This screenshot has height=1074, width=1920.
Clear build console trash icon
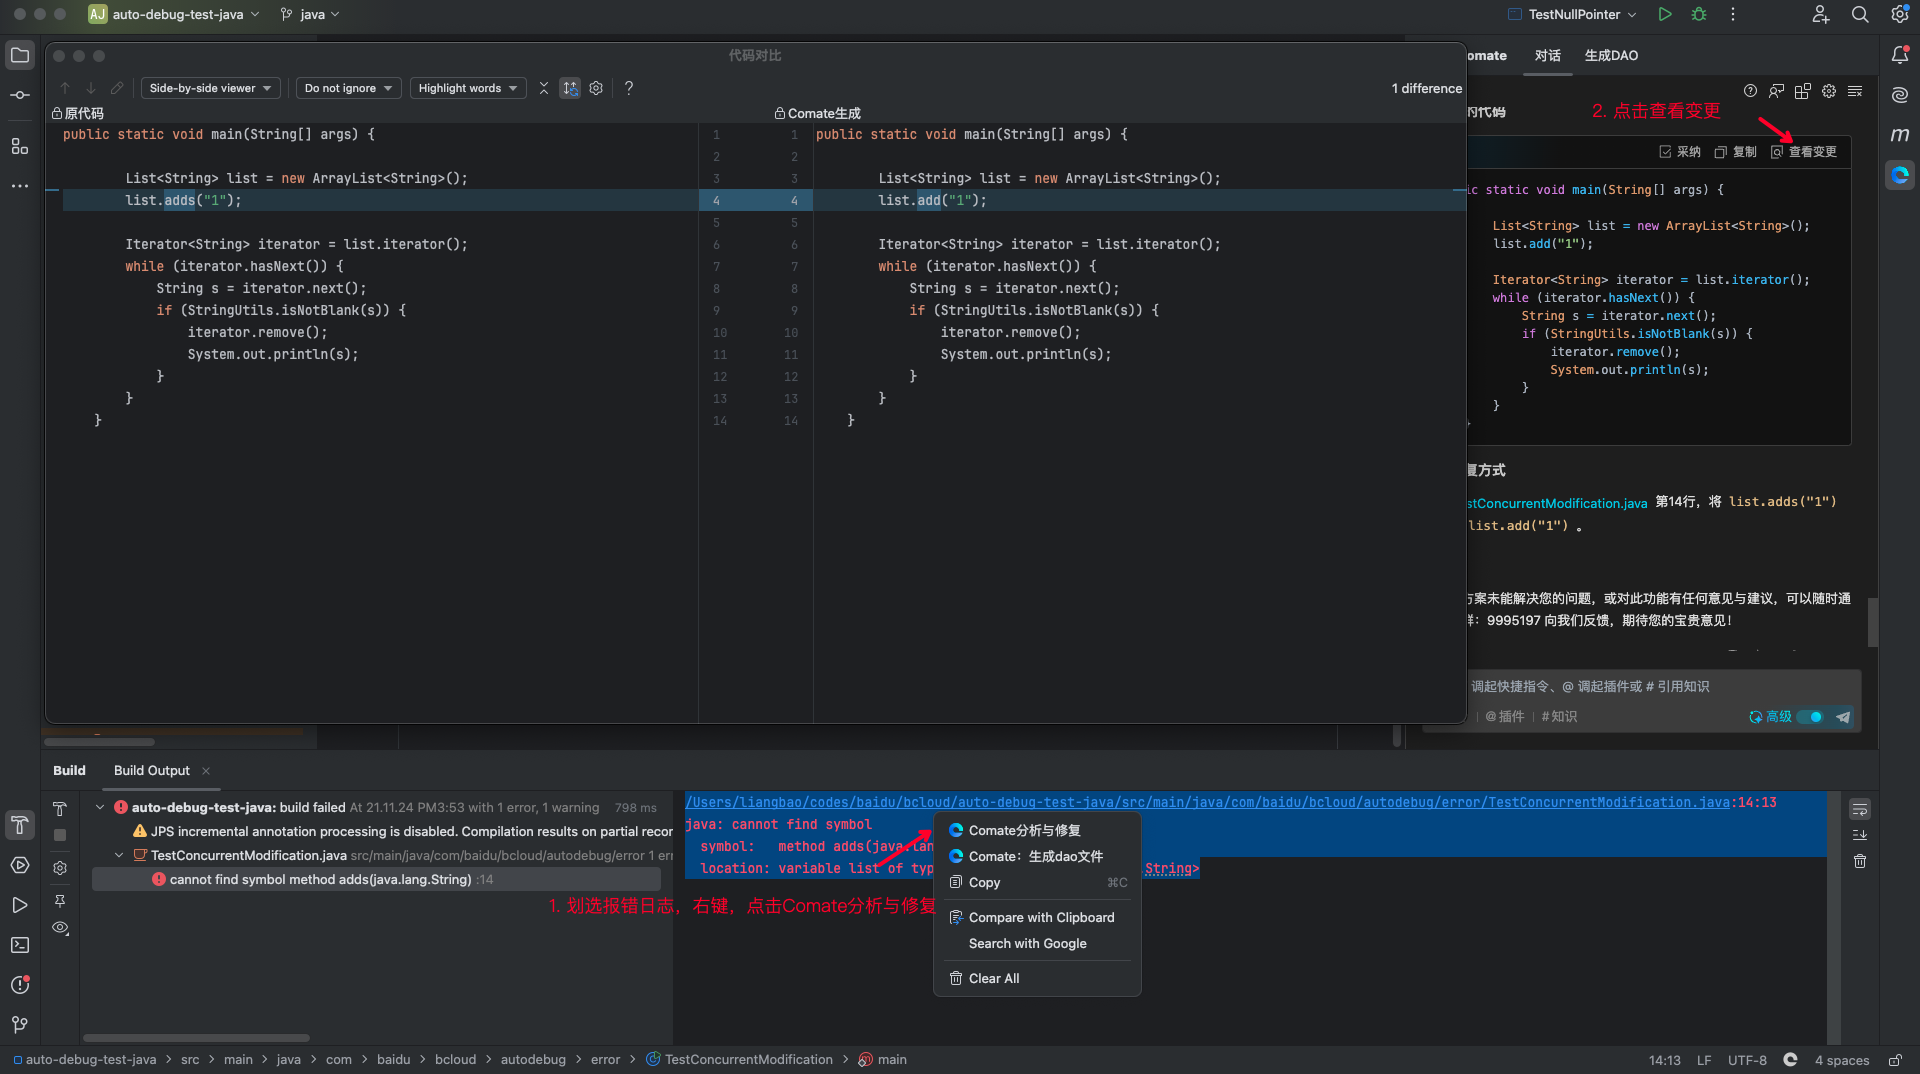click(x=1860, y=861)
